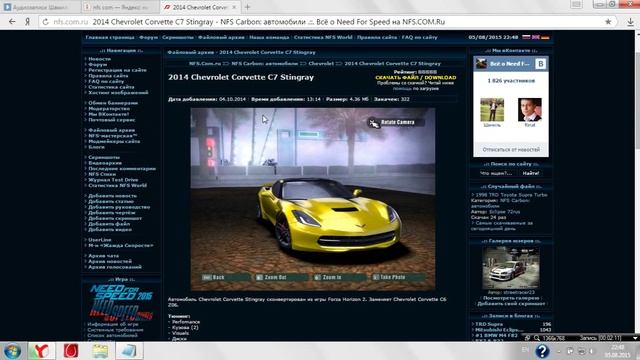Select the German flag language icon
This screenshot has width=640, height=360.
[x=545, y=37]
